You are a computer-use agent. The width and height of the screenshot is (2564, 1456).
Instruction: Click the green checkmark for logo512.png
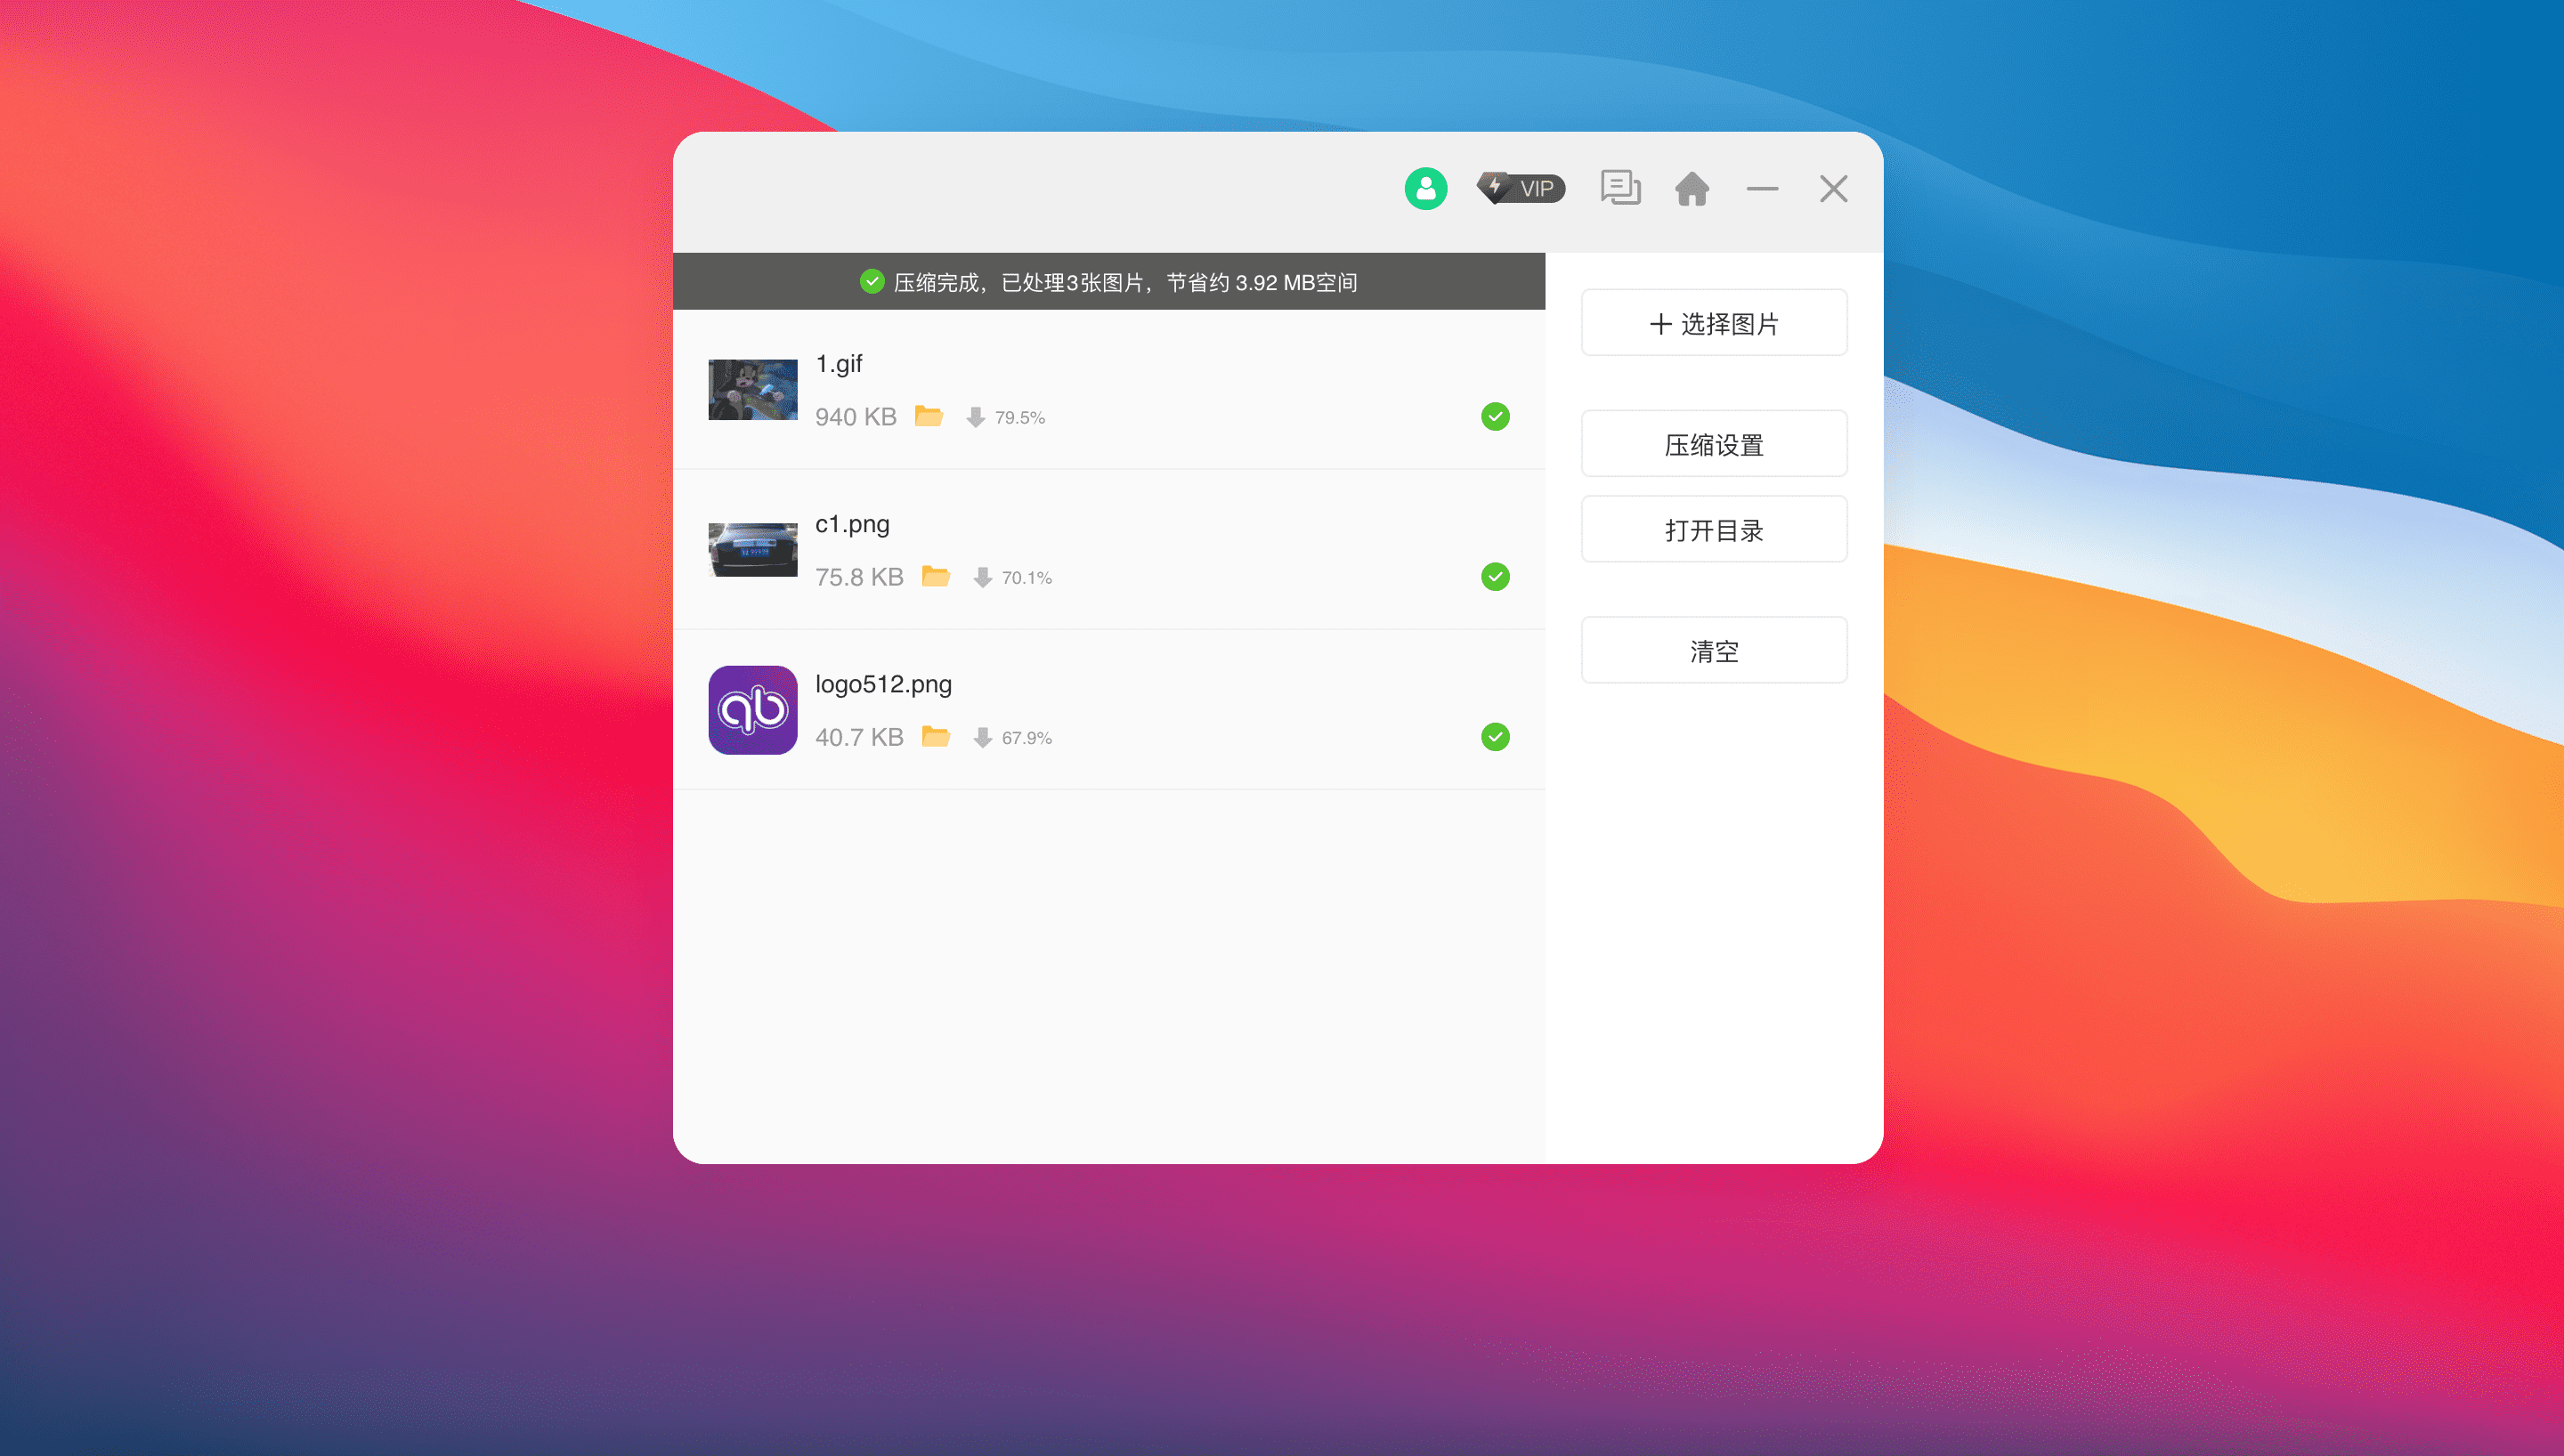(x=1495, y=736)
